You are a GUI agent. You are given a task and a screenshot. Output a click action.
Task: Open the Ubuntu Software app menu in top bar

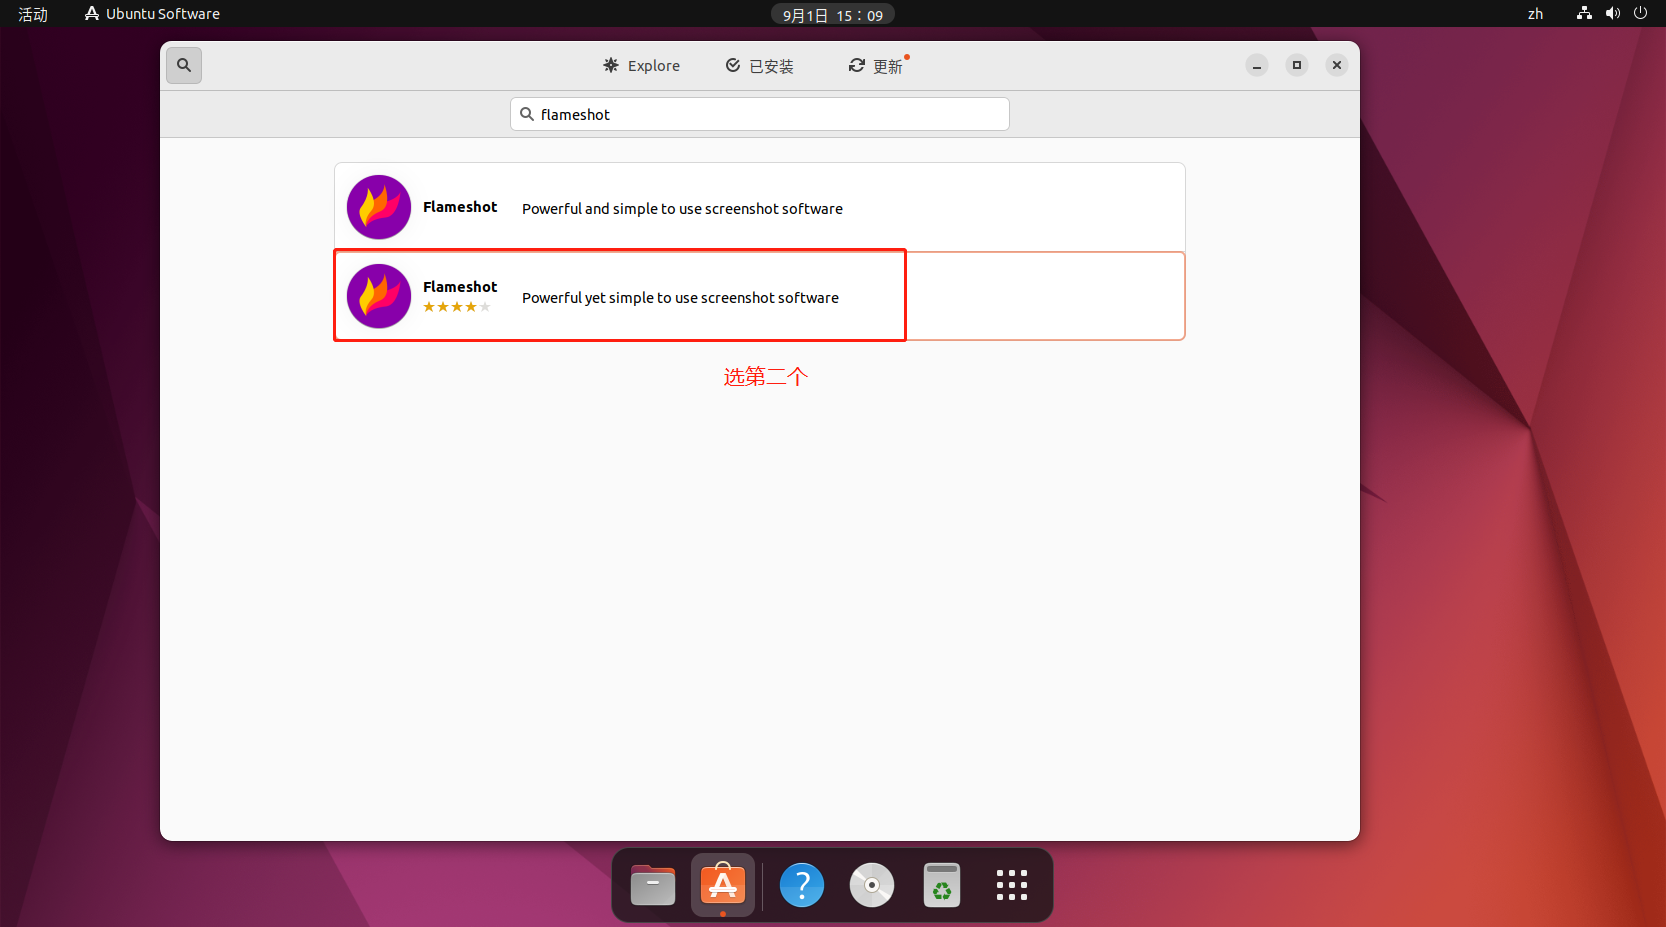point(152,14)
